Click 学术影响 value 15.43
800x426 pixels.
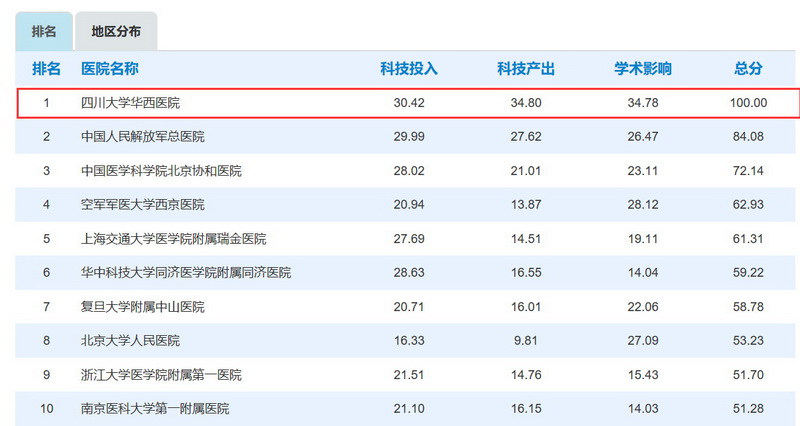coord(643,375)
